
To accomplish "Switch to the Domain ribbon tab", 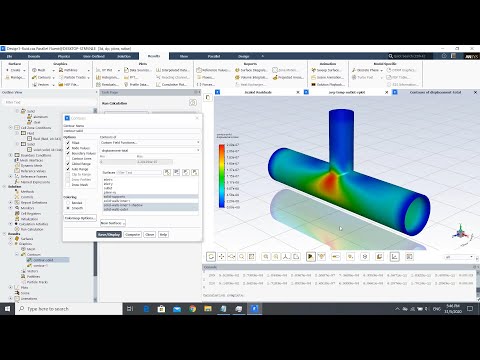I will [34, 56].
